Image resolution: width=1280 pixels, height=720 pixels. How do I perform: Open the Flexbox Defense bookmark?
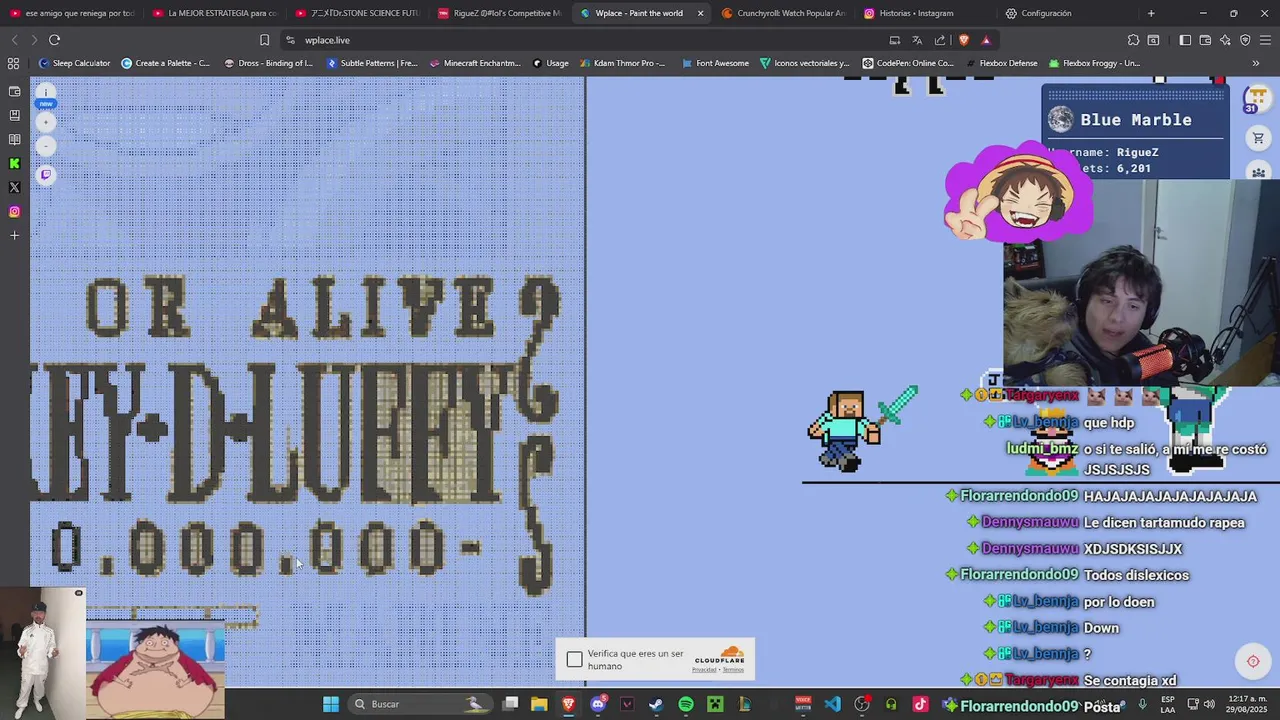pos(1001,63)
